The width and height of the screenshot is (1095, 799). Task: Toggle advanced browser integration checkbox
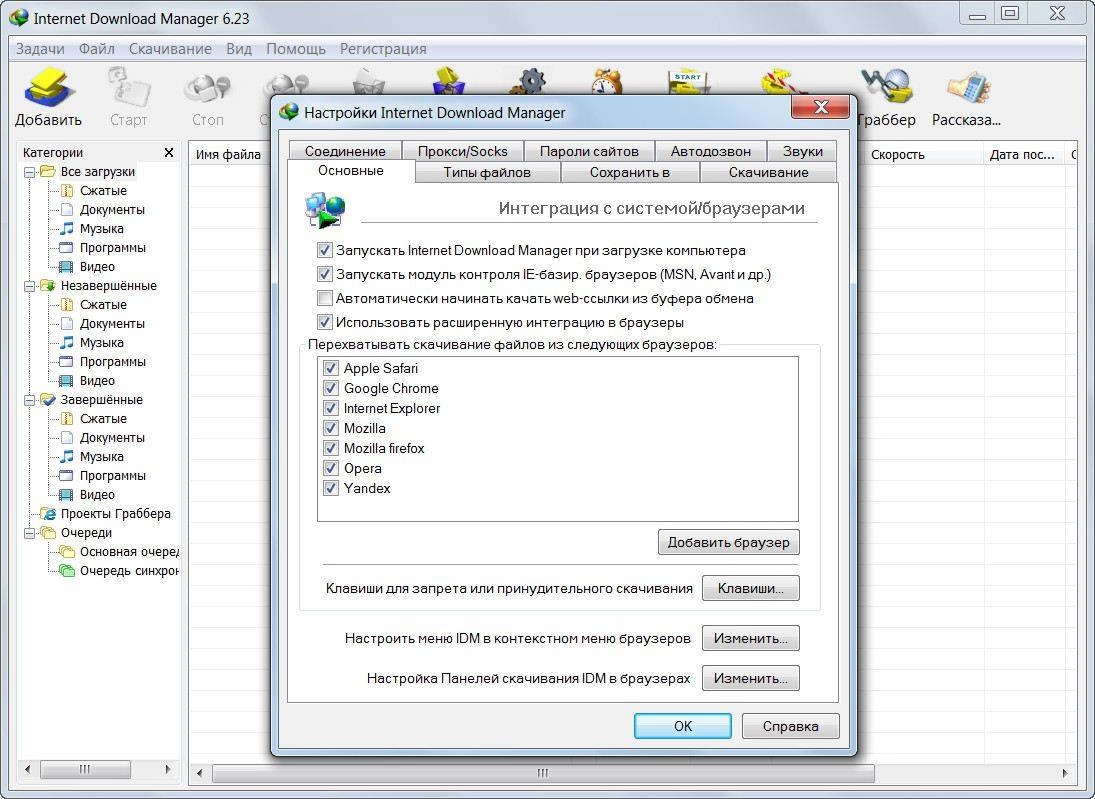(324, 322)
